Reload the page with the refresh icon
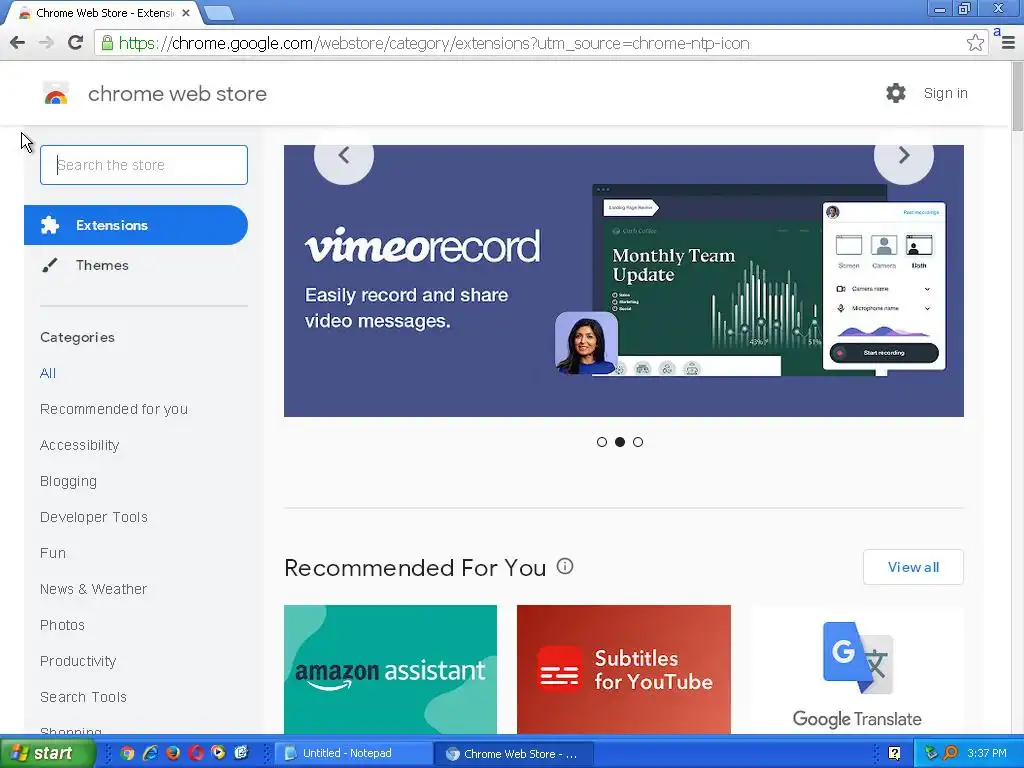 point(75,43)
